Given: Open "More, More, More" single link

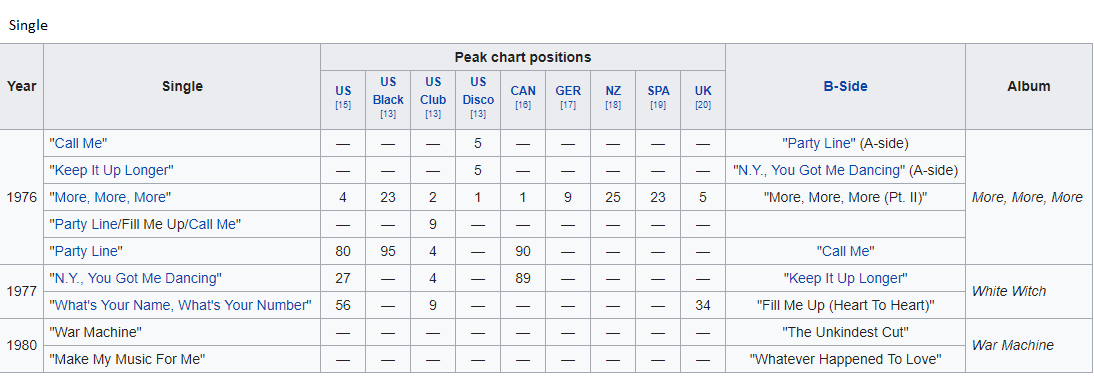Looking at the screenshot, I should 110,197.
